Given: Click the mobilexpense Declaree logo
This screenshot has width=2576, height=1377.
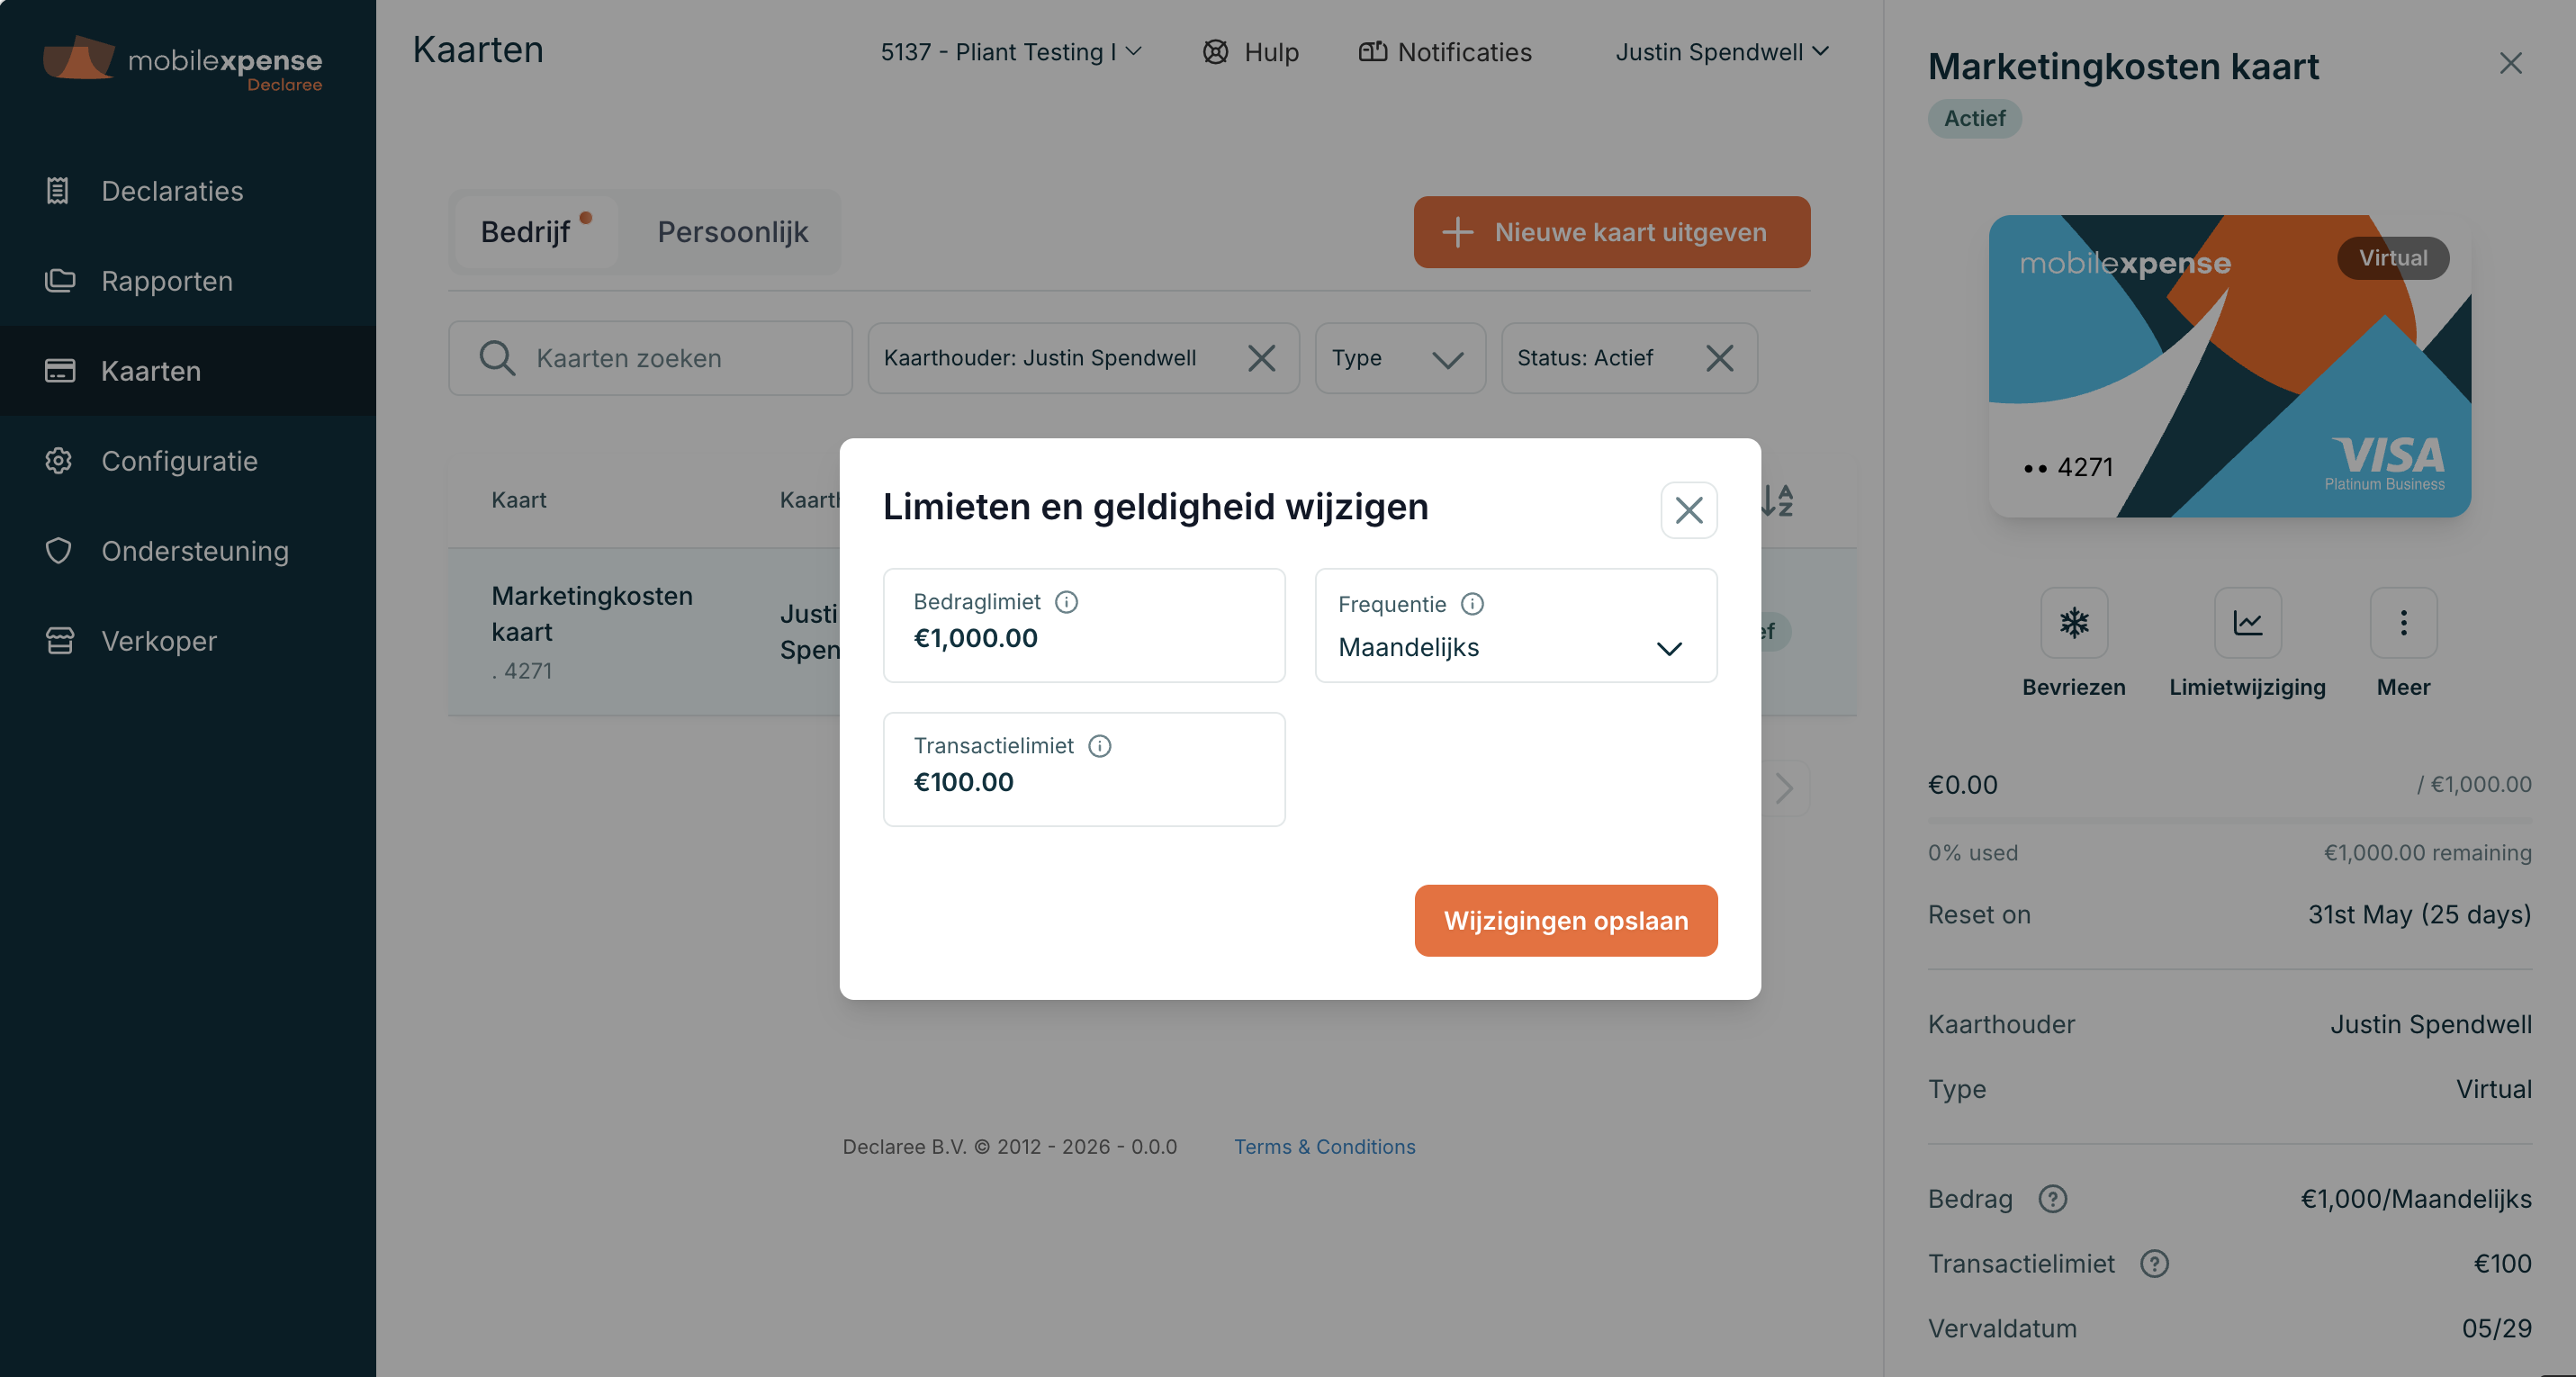Looking at the screenshot, I should (x=183, y=64).
